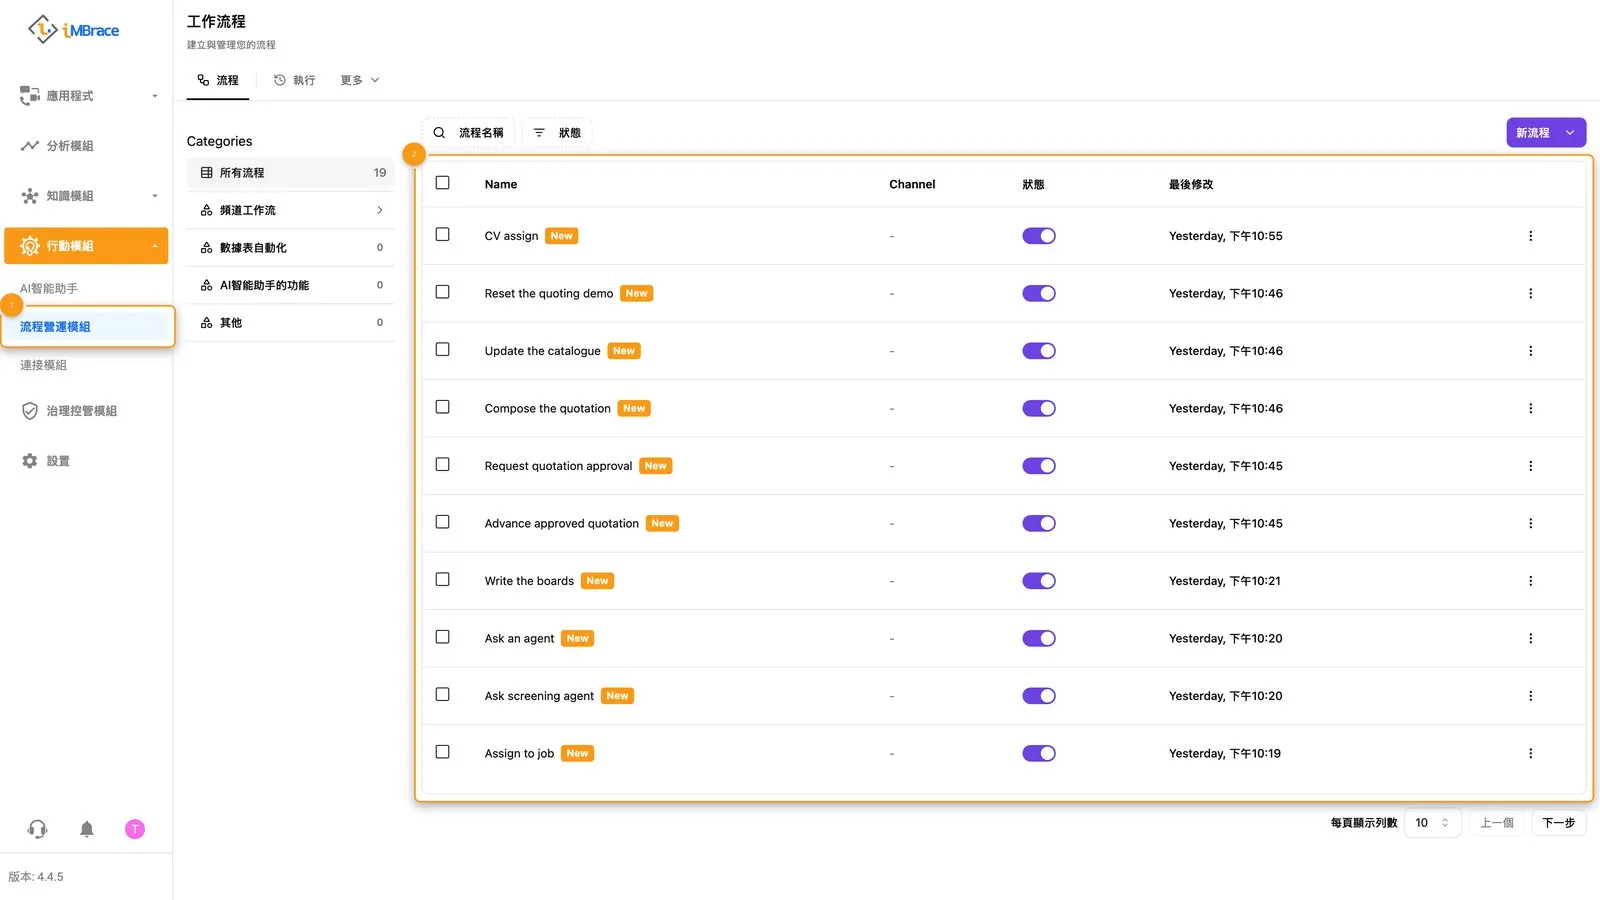Viewport: 1600px width, 900px height.
Task: Click the iMBrace logo
Action: tap(74, 30)
